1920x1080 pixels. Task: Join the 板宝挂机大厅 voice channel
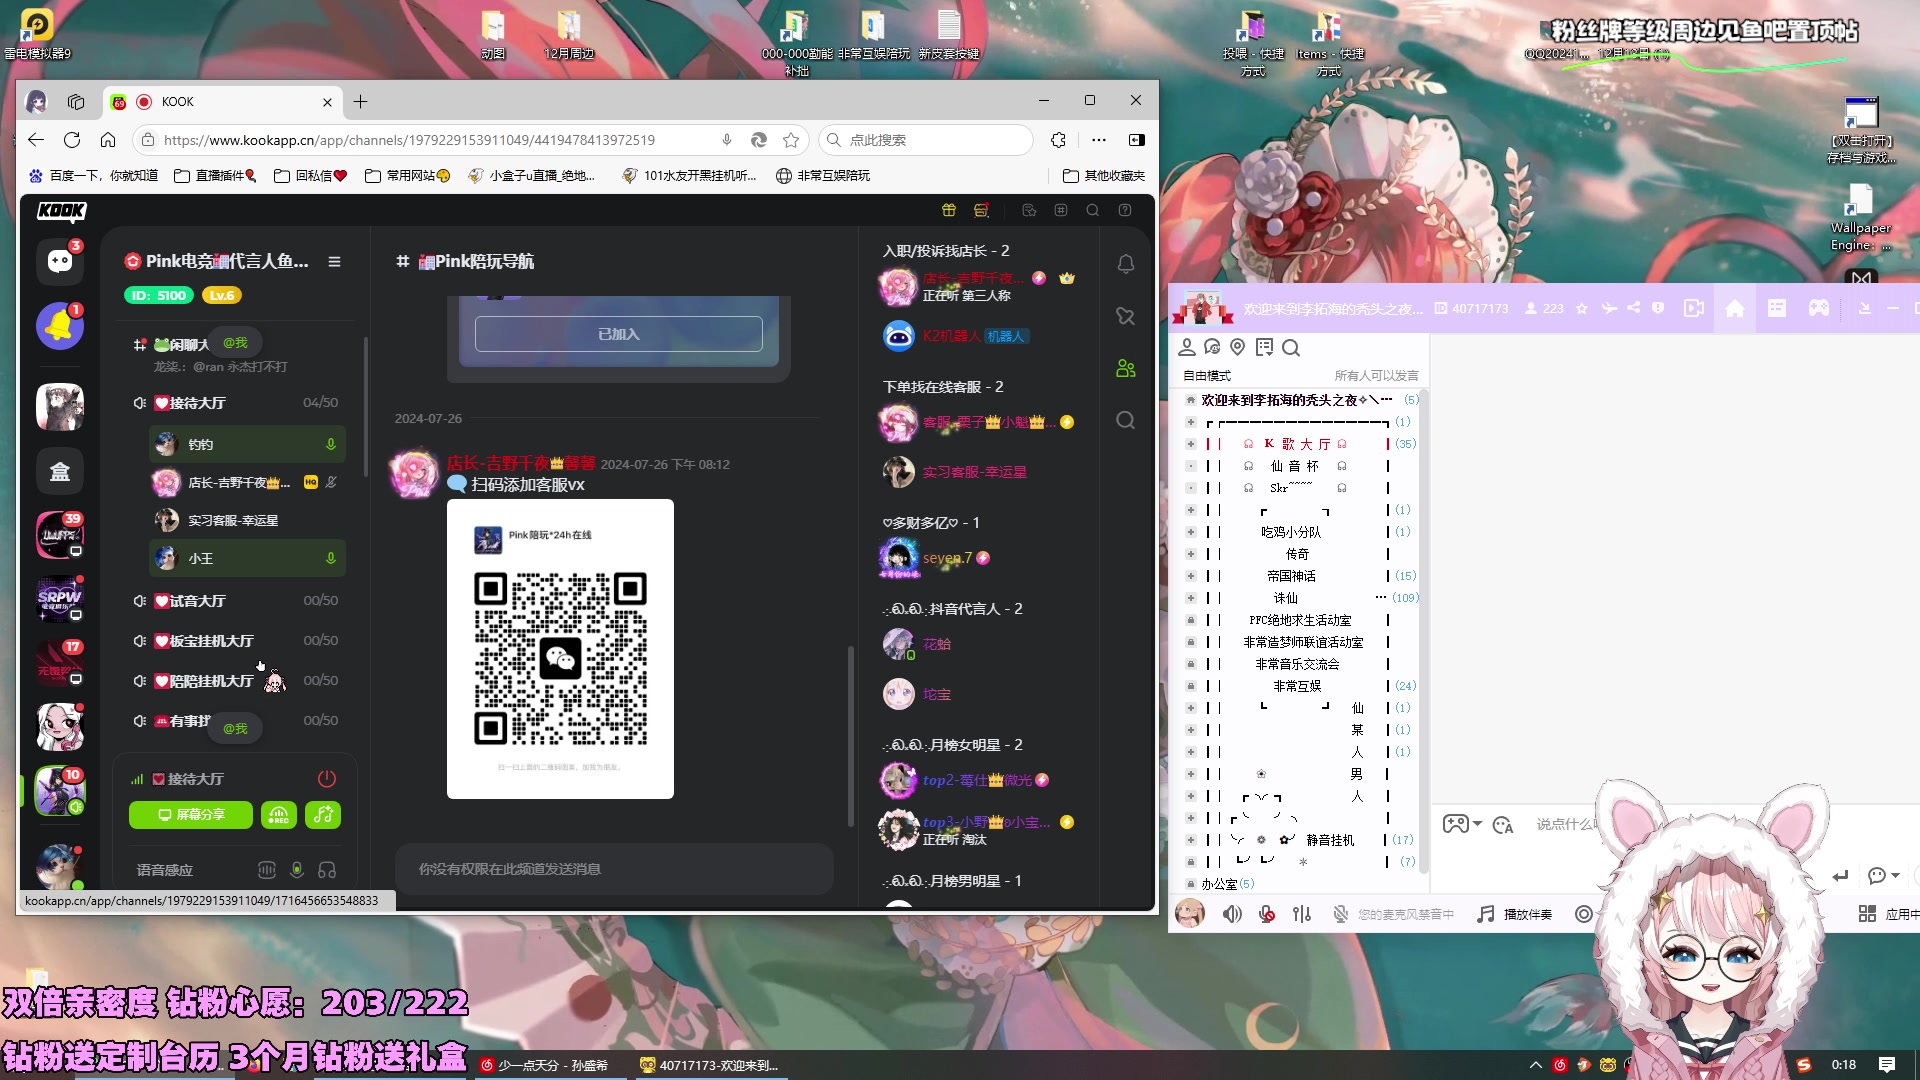(236, 641)
